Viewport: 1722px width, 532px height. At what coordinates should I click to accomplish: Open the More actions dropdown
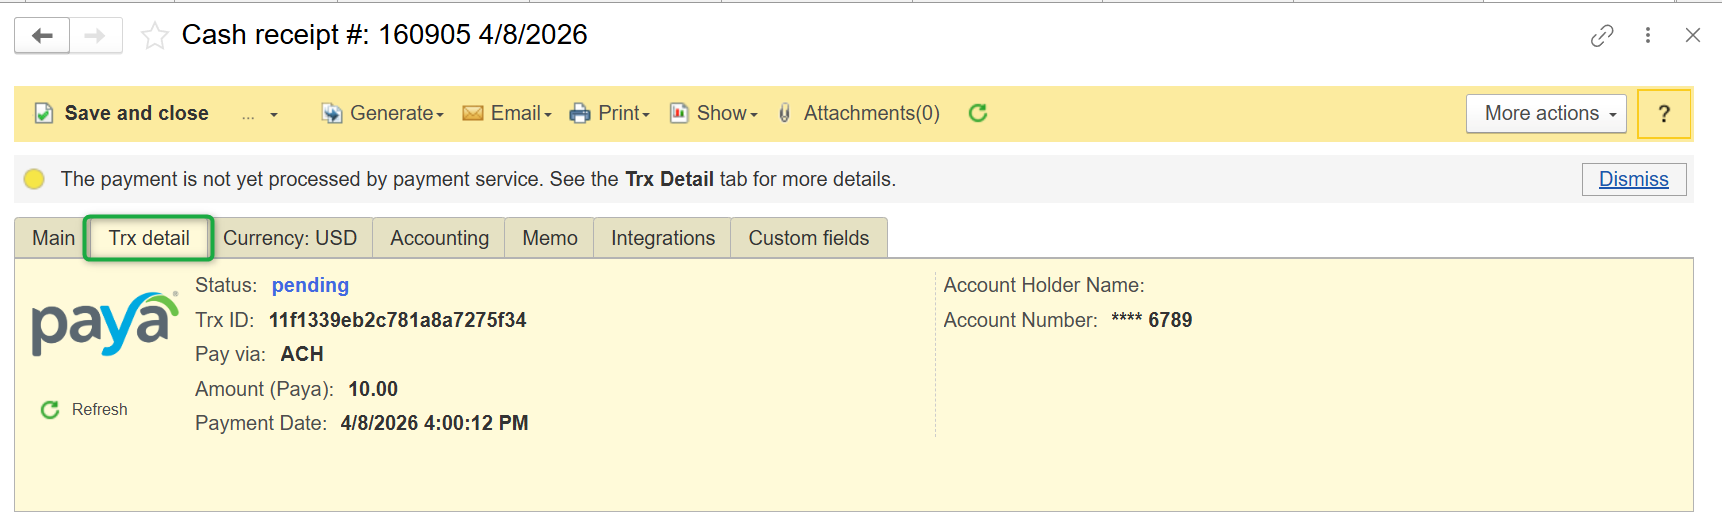point(1546,113)
